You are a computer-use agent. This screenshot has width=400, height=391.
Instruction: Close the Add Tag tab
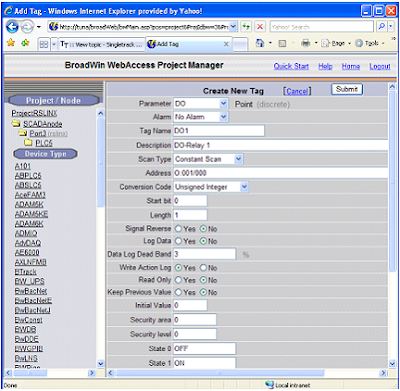(226, 44)
